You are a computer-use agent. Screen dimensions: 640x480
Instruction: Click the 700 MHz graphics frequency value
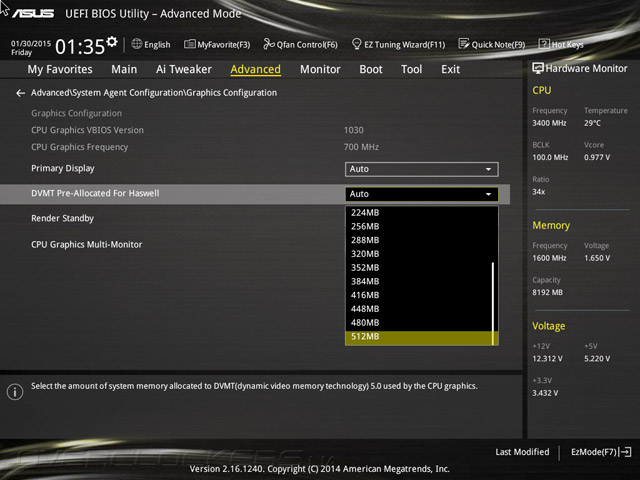coord(361,147)
